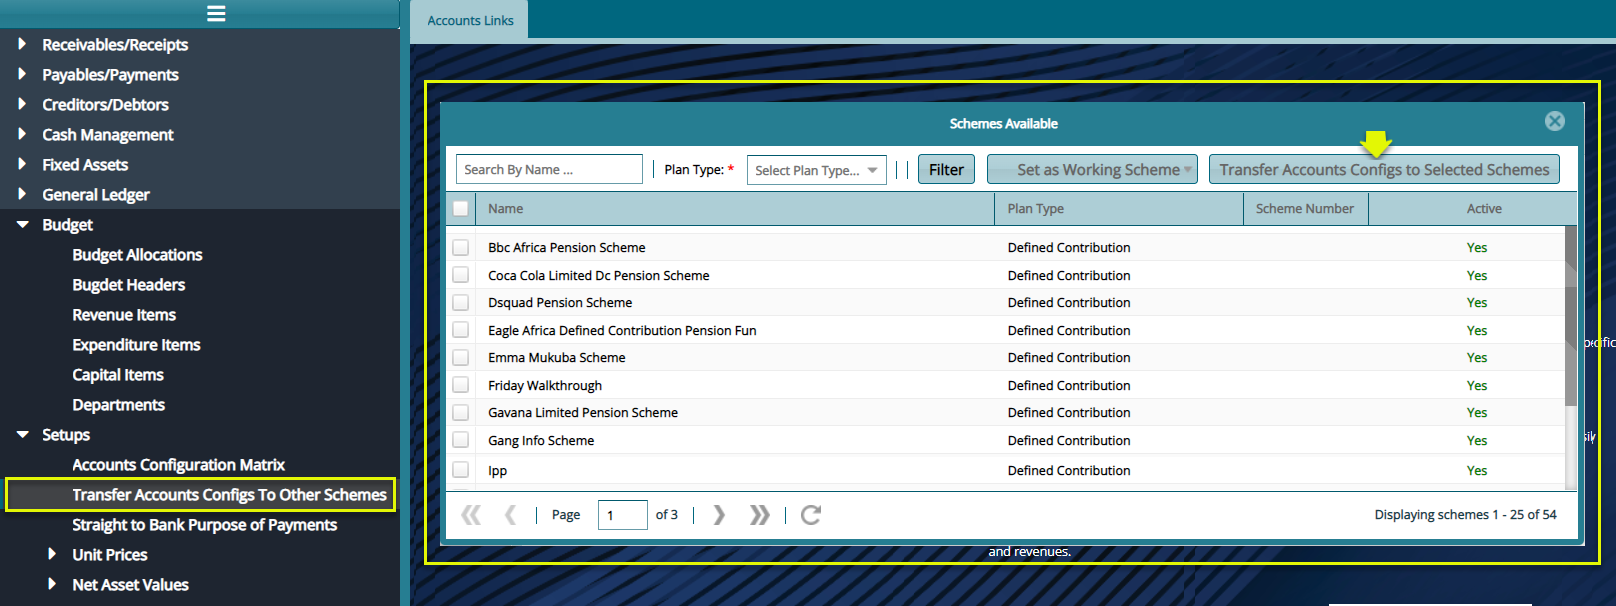Check the Gang Info Scheme row
This screenshot has width=1616, height=606.
point(460,440)
